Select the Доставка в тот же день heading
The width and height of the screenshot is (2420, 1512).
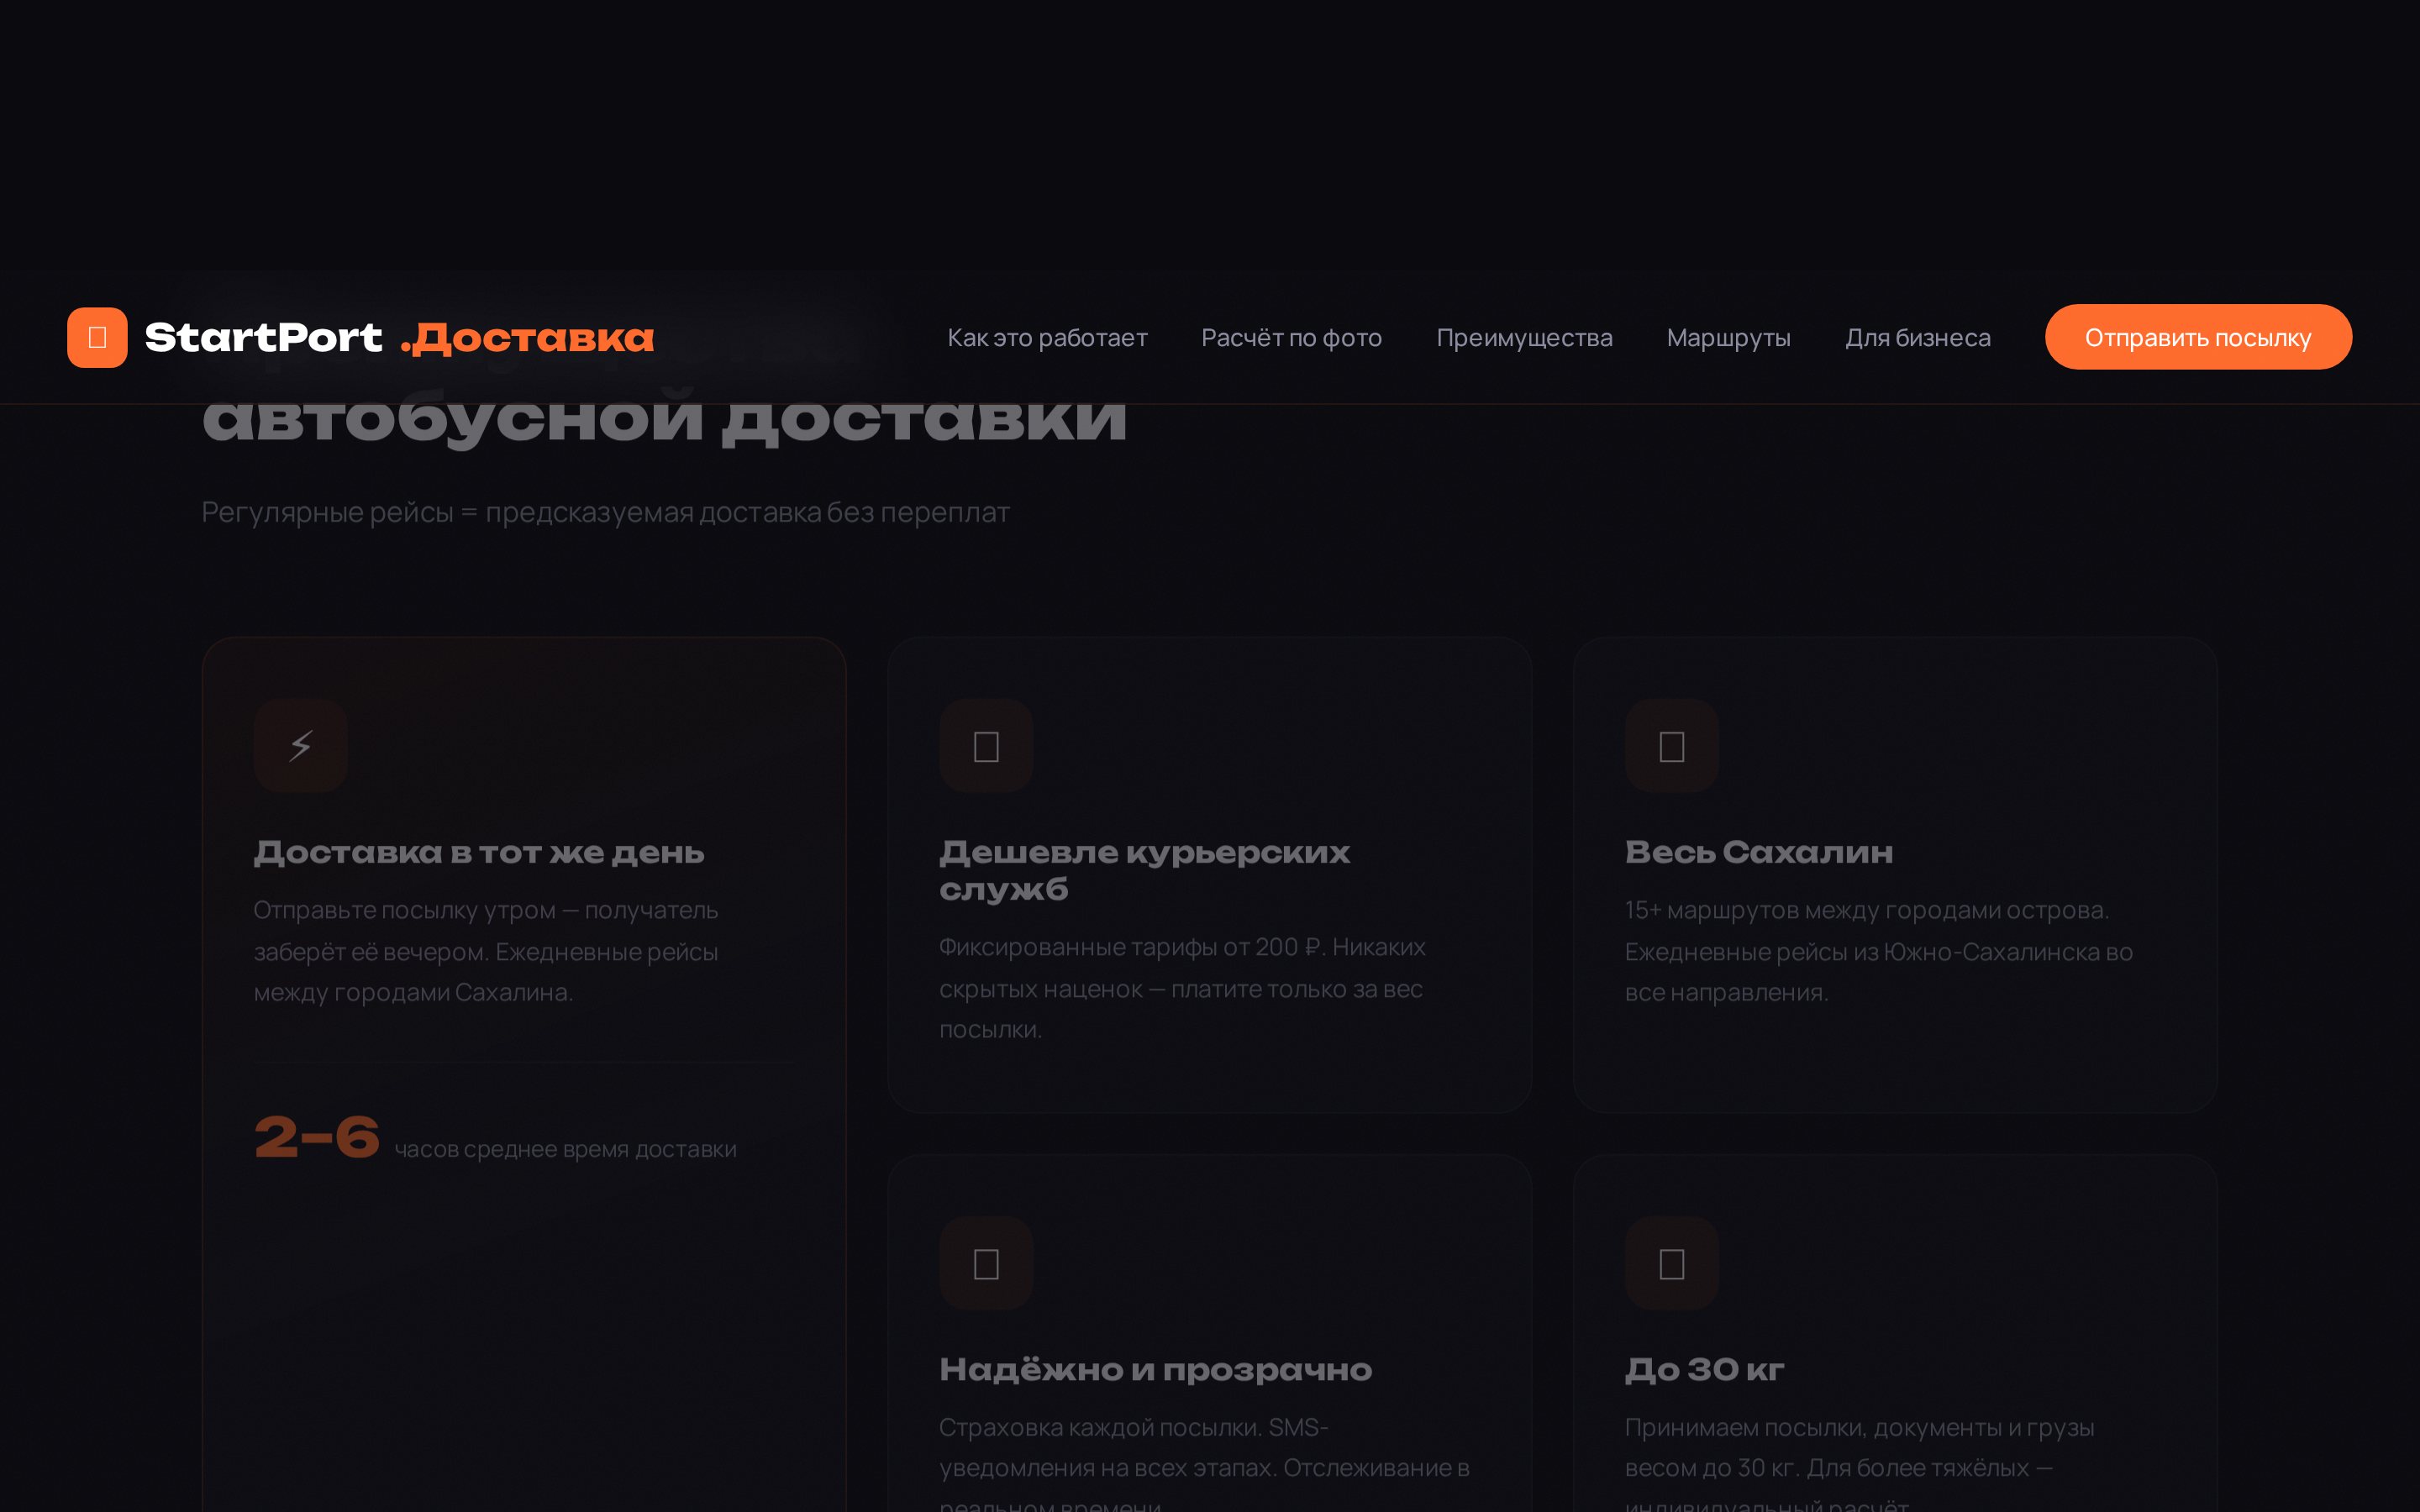[x=479, y=853]
